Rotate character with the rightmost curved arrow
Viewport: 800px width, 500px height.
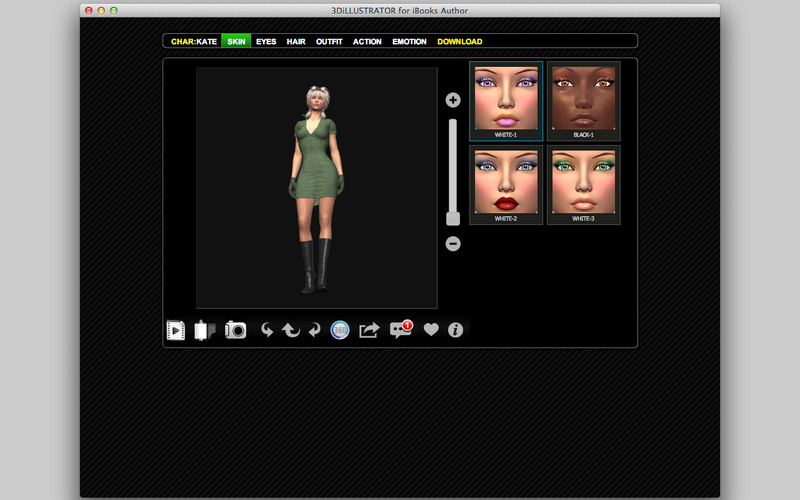pos(315,330)
